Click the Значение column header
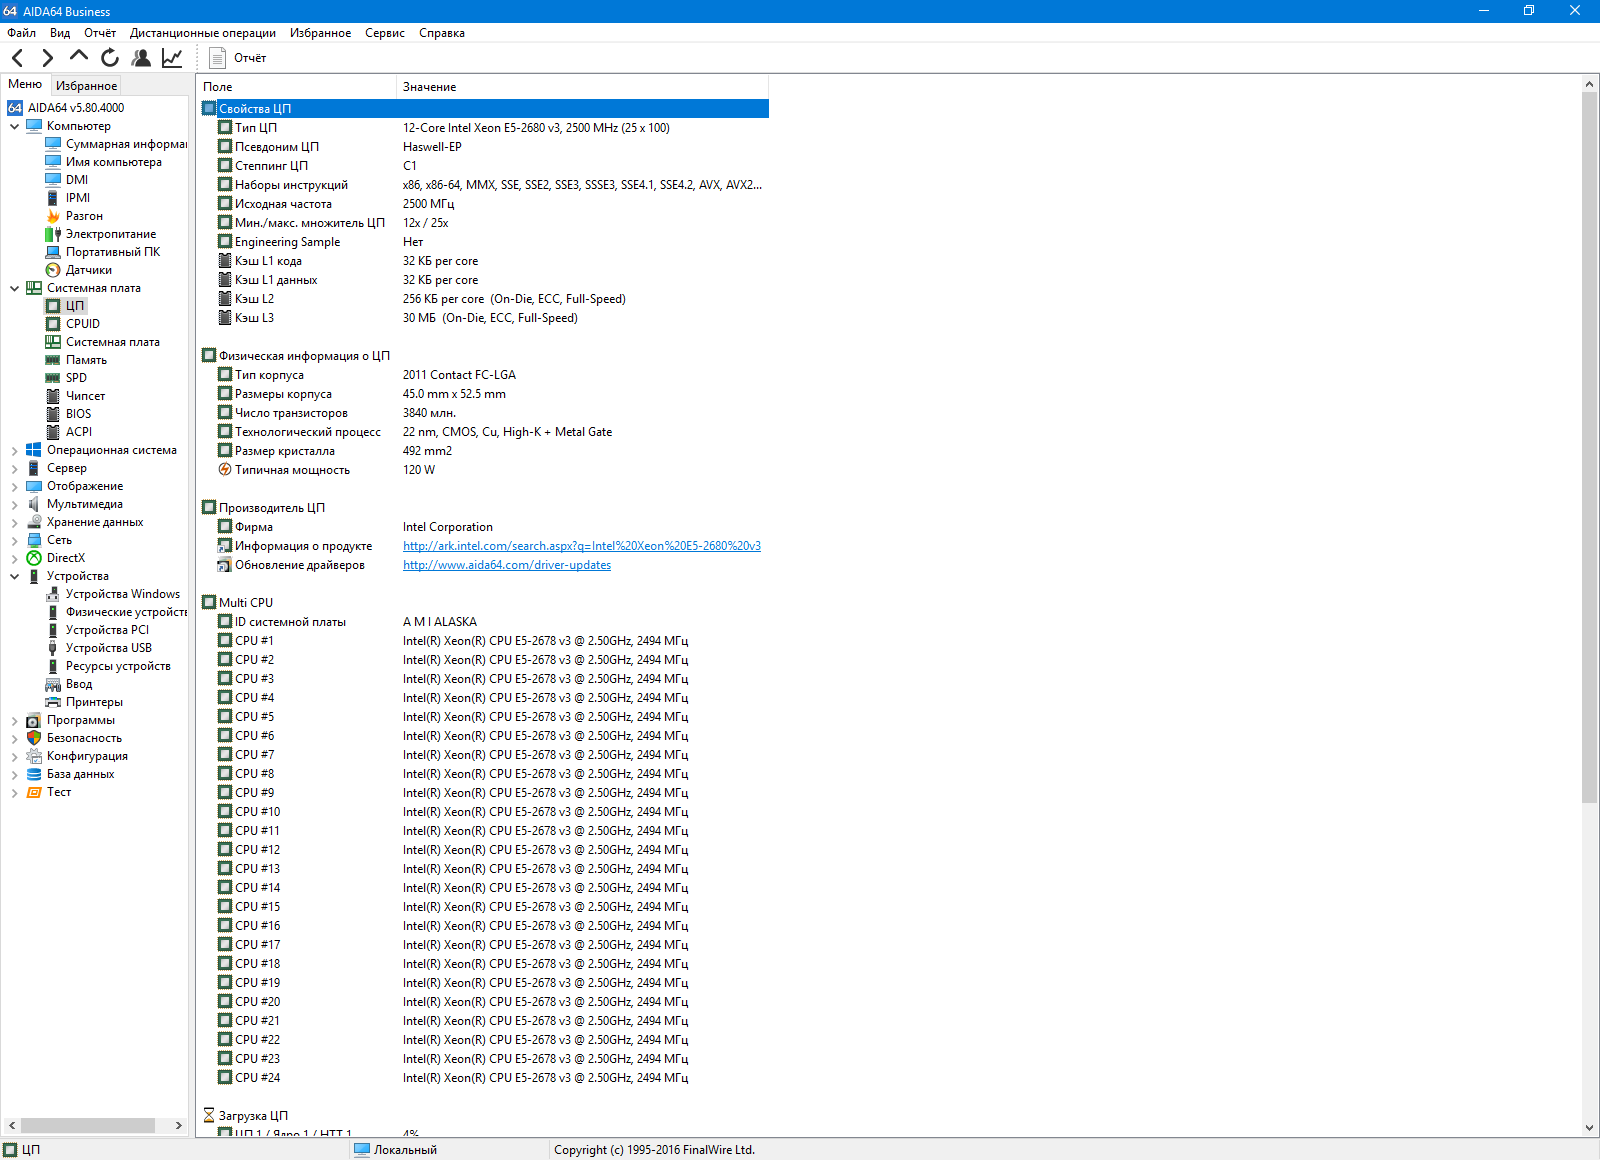This screenshot has width=1600, height=1160. click(x=582, y=87)
